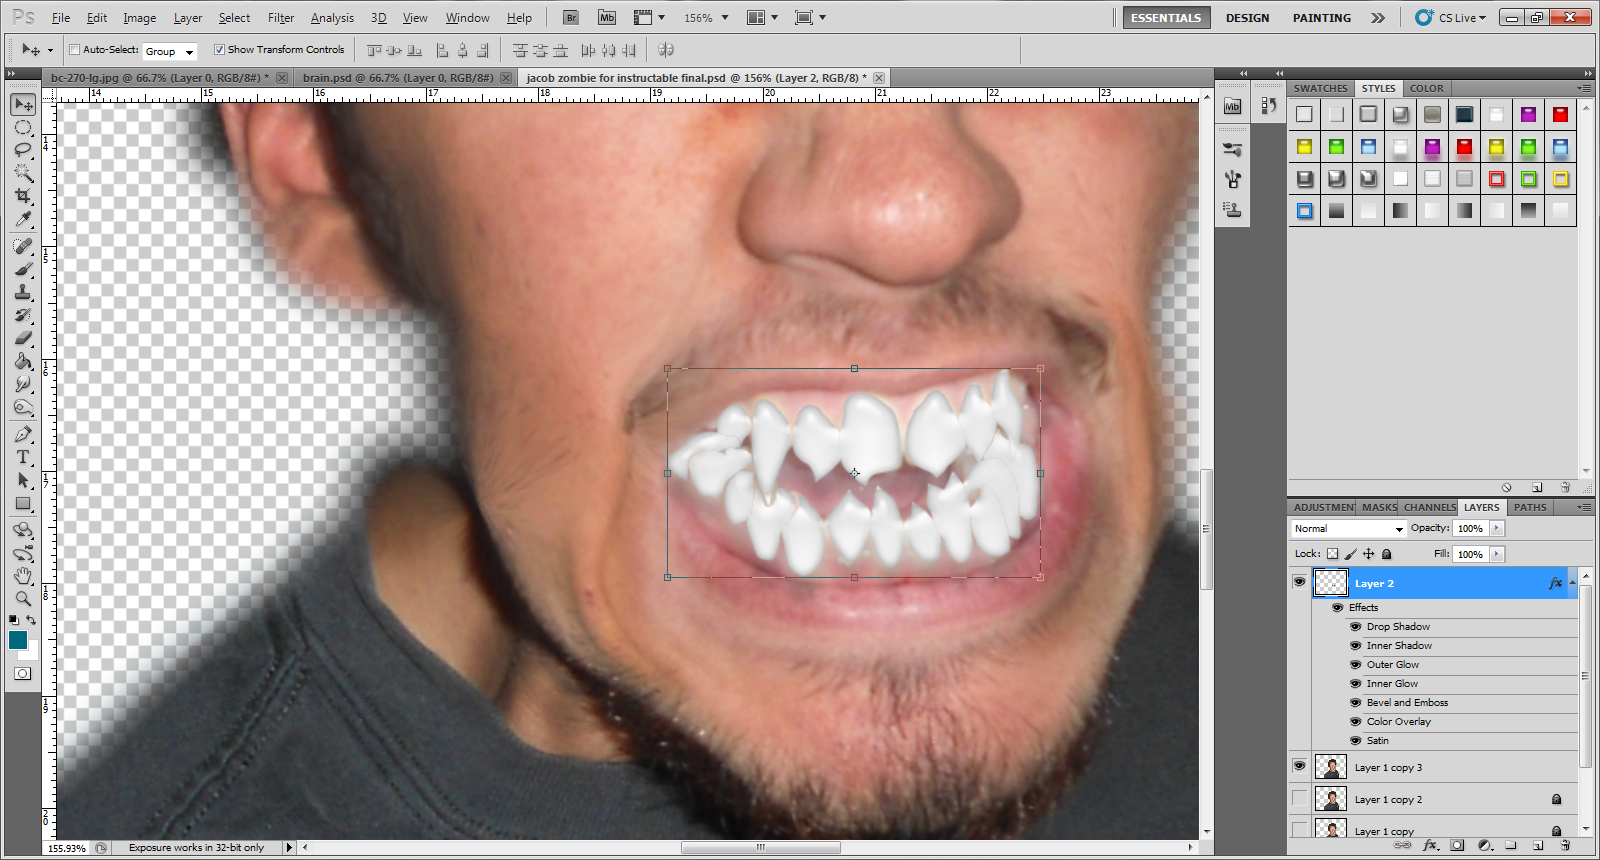This screenshot has width=1600, height=860.
Task: Select the Eyedropper tool
Action: [23, 219]
